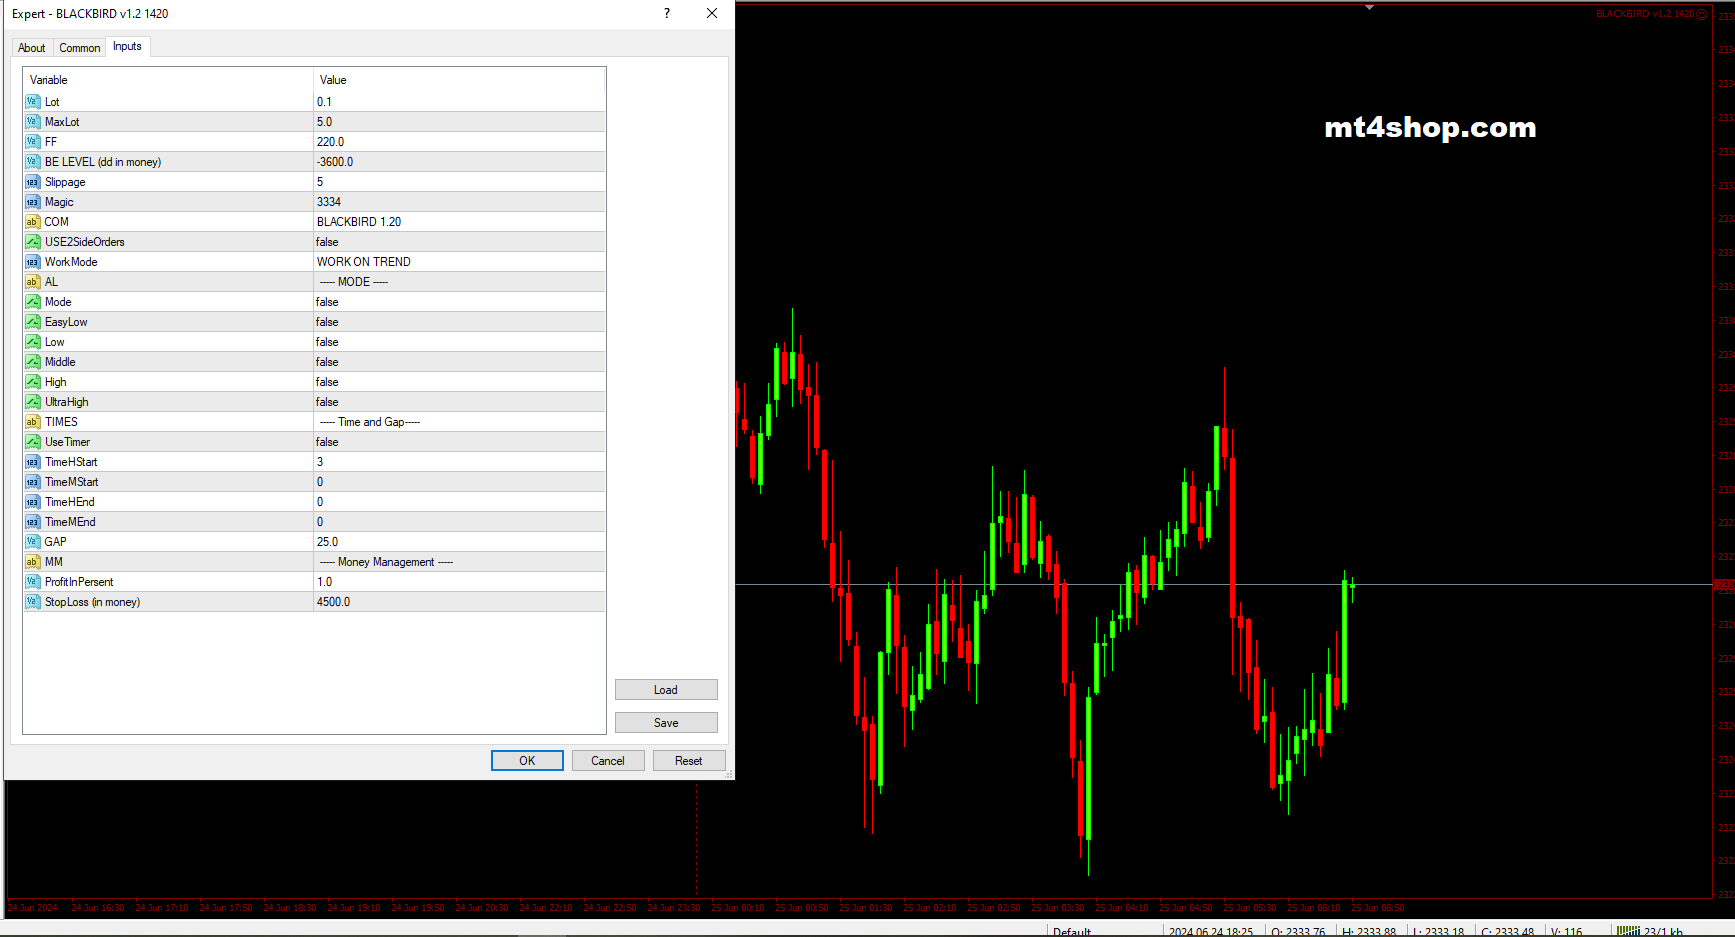Click the Middle boolean icon
The height and width of the screenshot is (937, 1735).
click(x=33, y=362)
